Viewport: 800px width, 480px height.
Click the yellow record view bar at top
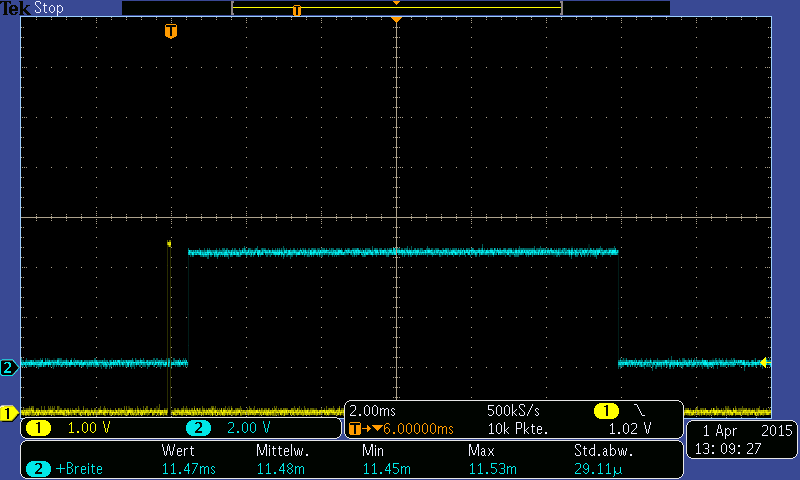coord(396,8)
